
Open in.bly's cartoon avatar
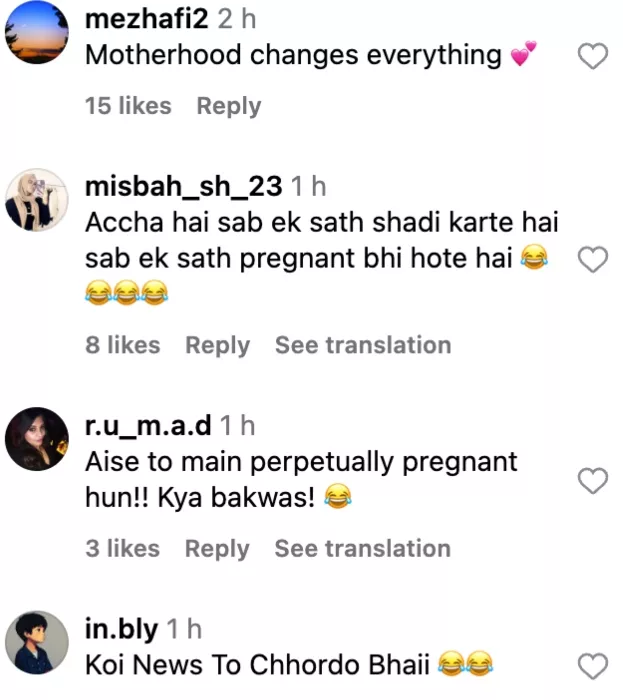point(37,642)
